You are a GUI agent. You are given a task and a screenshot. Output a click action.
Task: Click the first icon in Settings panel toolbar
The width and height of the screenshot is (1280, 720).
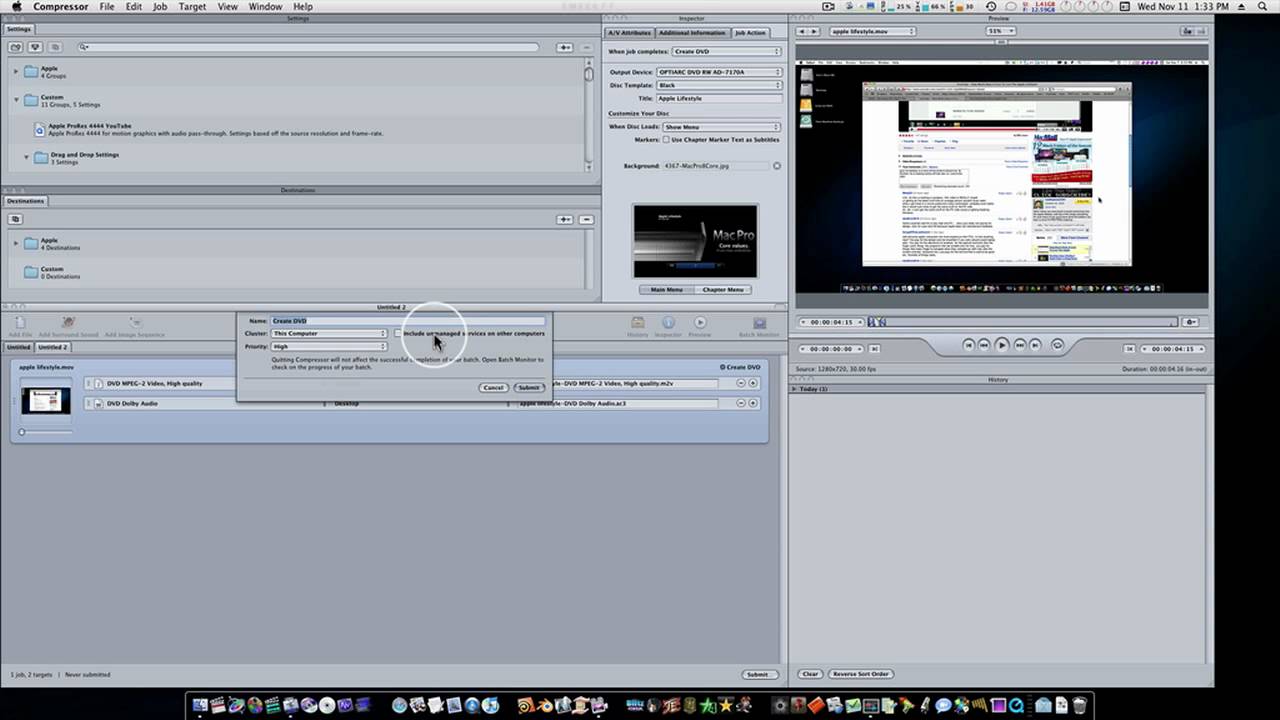[16, 47]
